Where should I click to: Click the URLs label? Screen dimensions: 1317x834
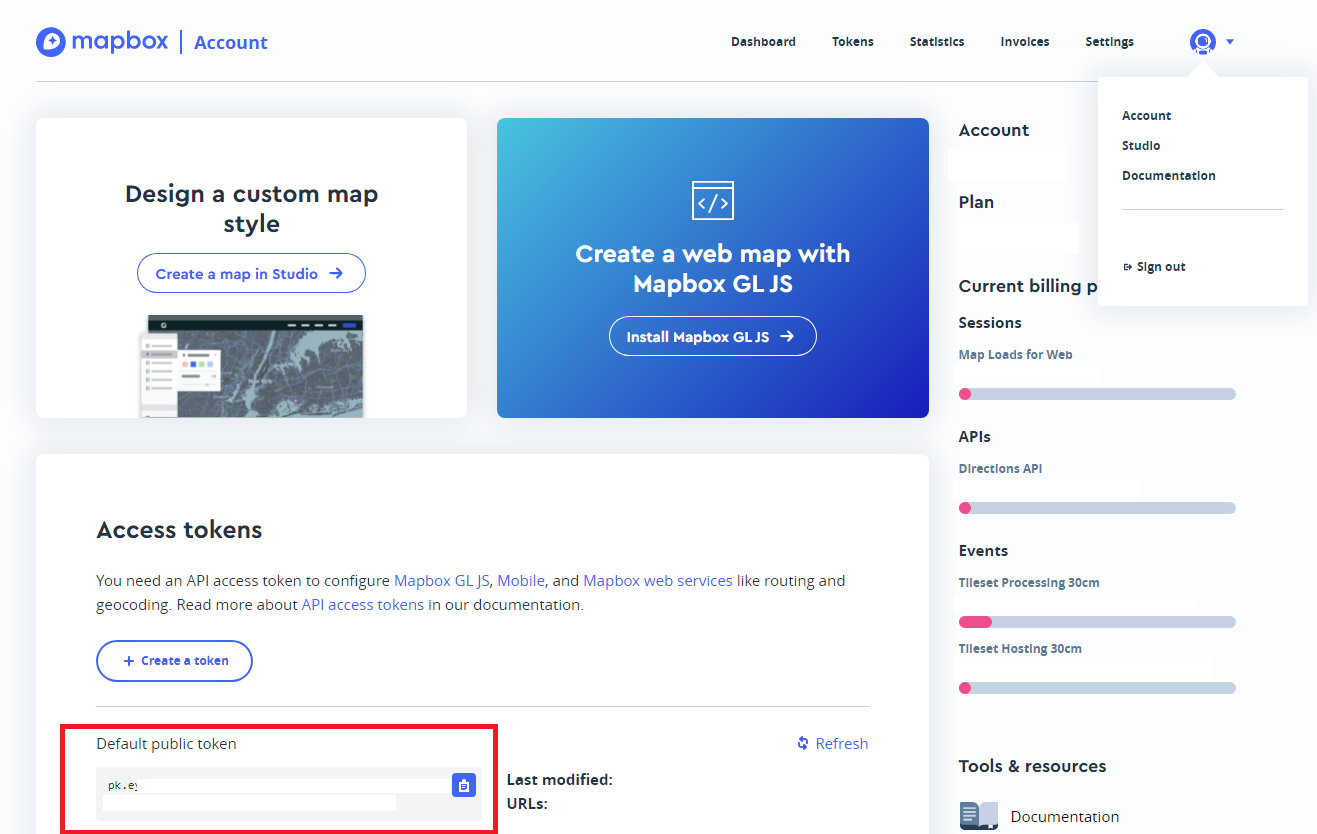527,803
